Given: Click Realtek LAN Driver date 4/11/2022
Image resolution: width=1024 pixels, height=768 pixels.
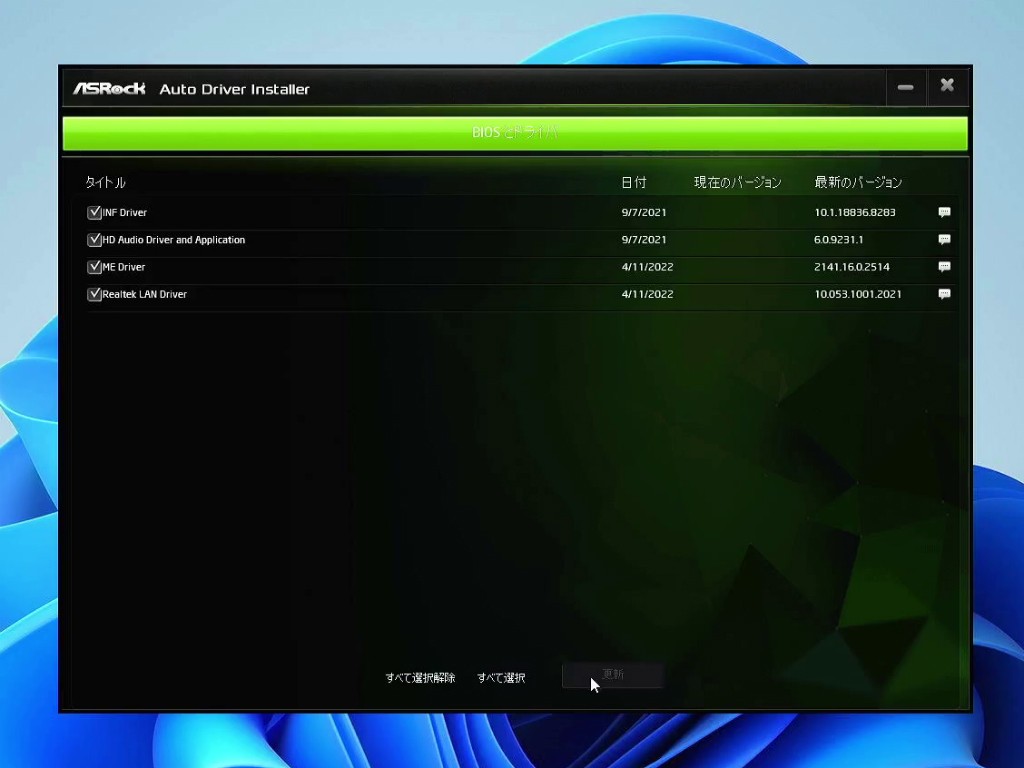Looking at the screenshot, I should (647, 294).
